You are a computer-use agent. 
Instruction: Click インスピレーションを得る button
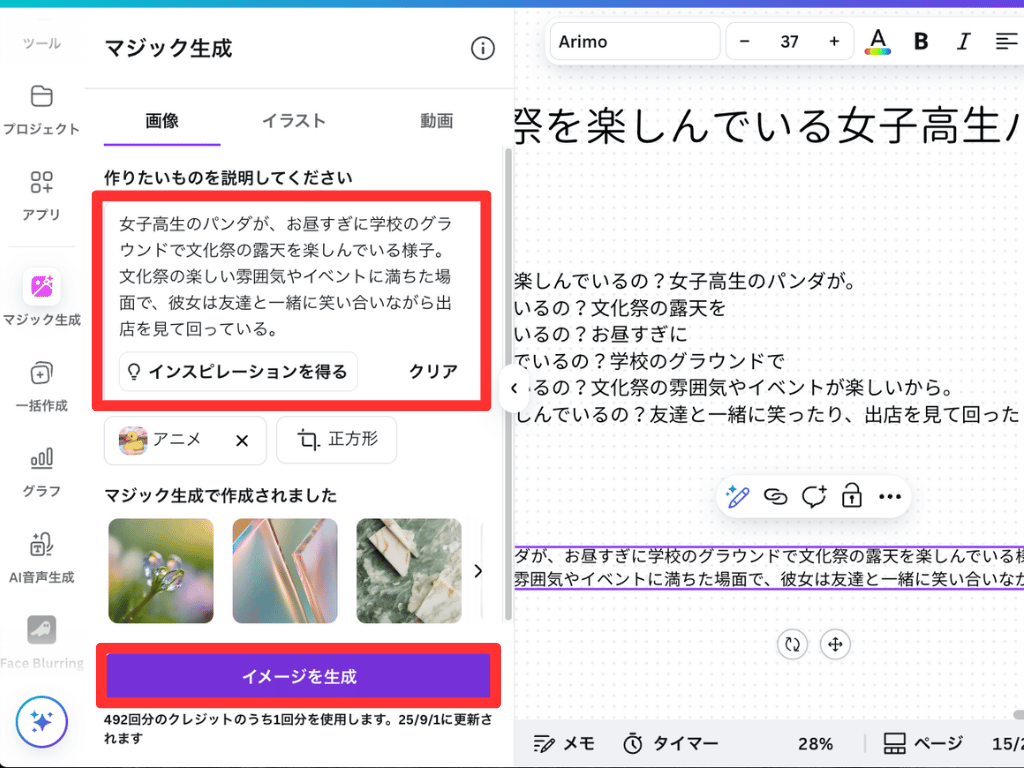tap(238, 372)
